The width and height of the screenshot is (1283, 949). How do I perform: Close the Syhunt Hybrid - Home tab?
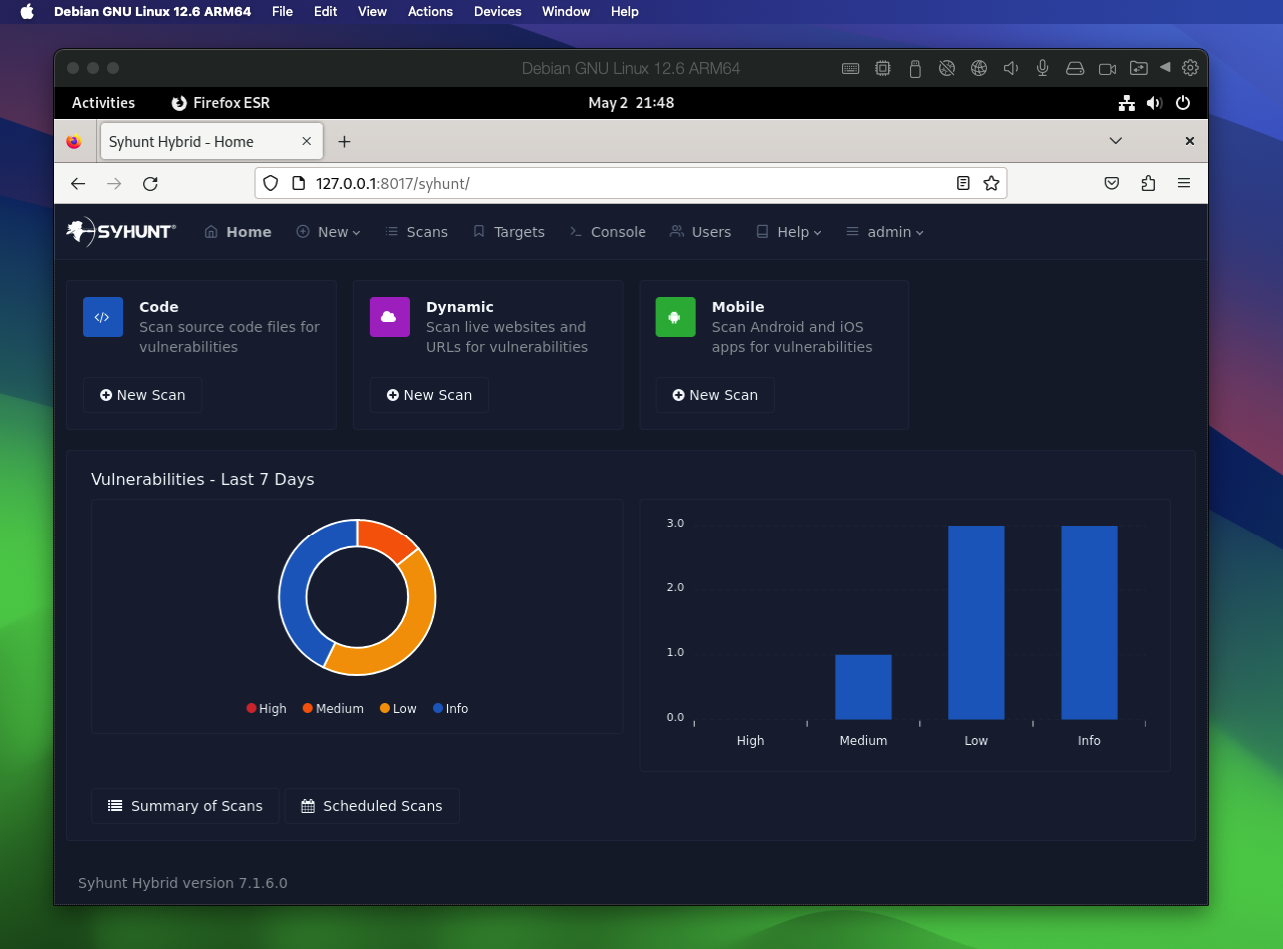click(306, 142)
